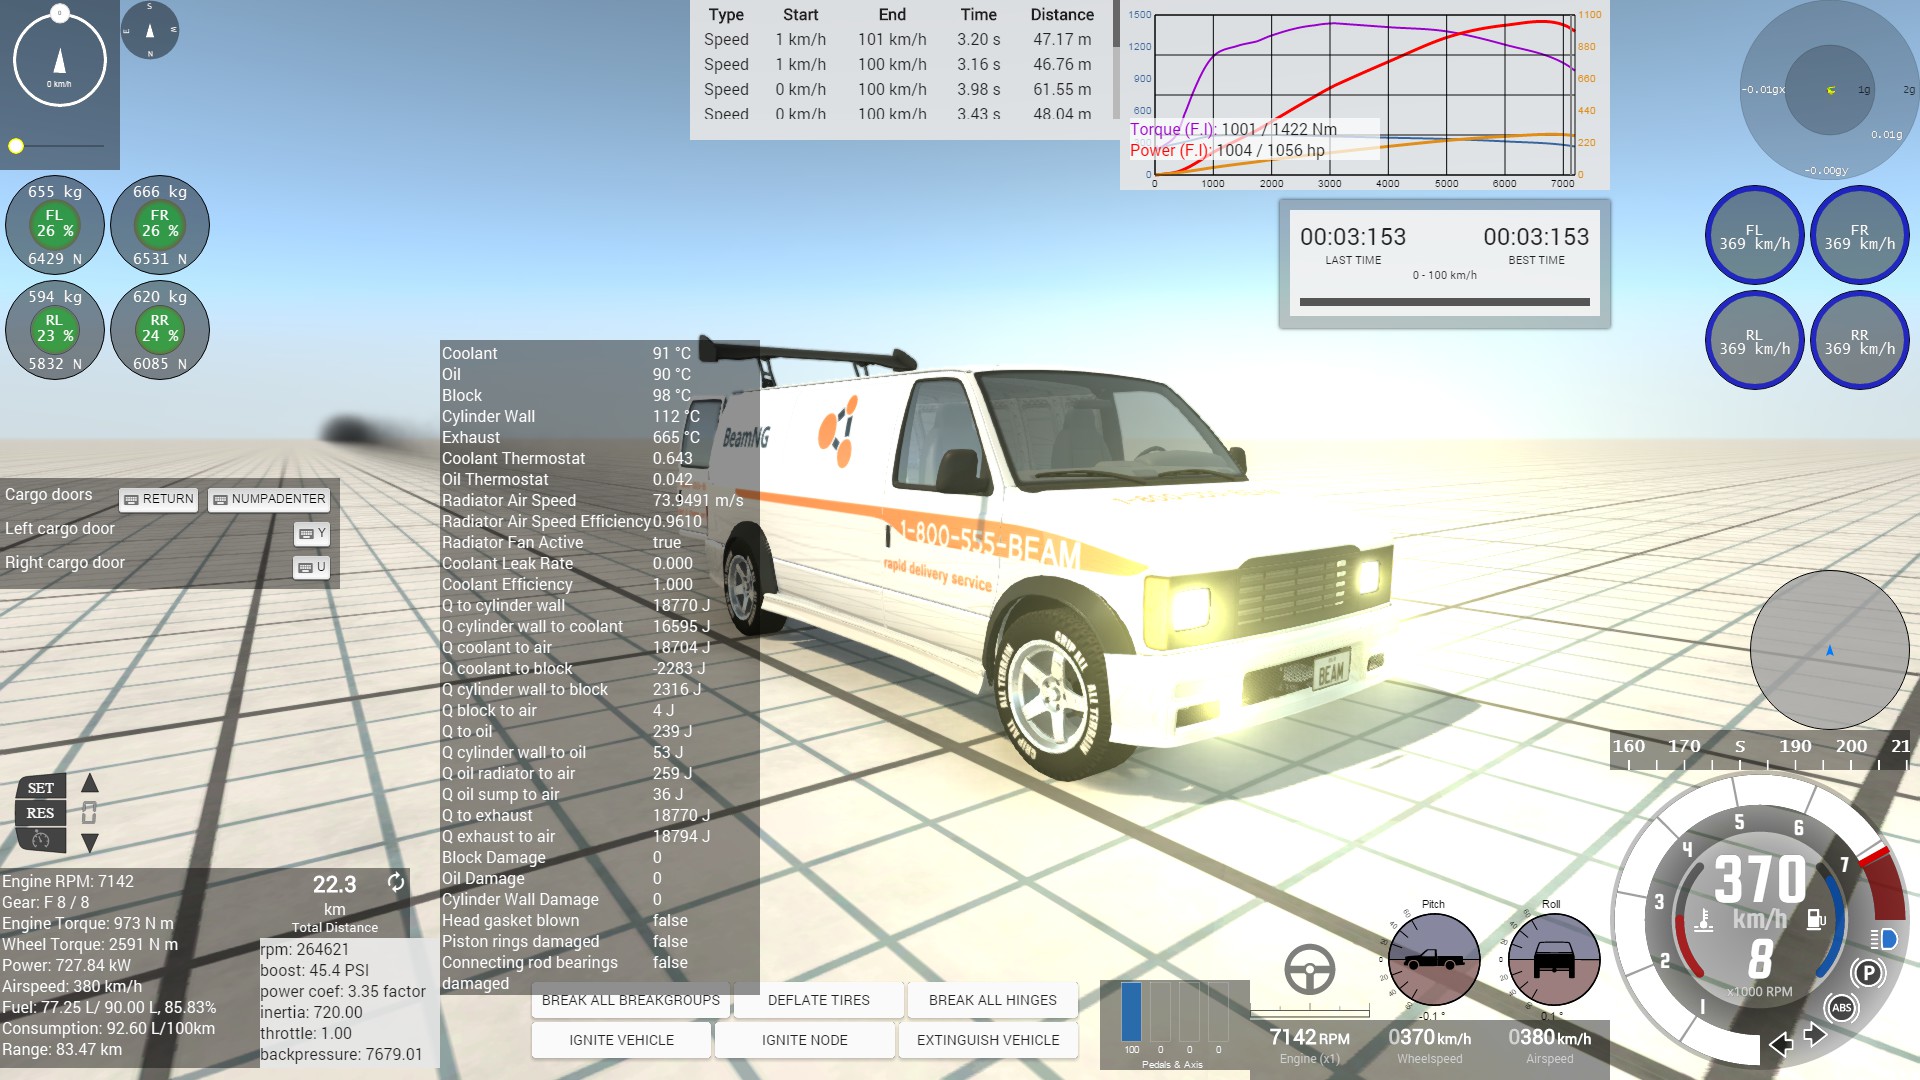Click the Roll gauge with truck rear view
The image size is (1920, 1080).
click(x=1553, y=959)
